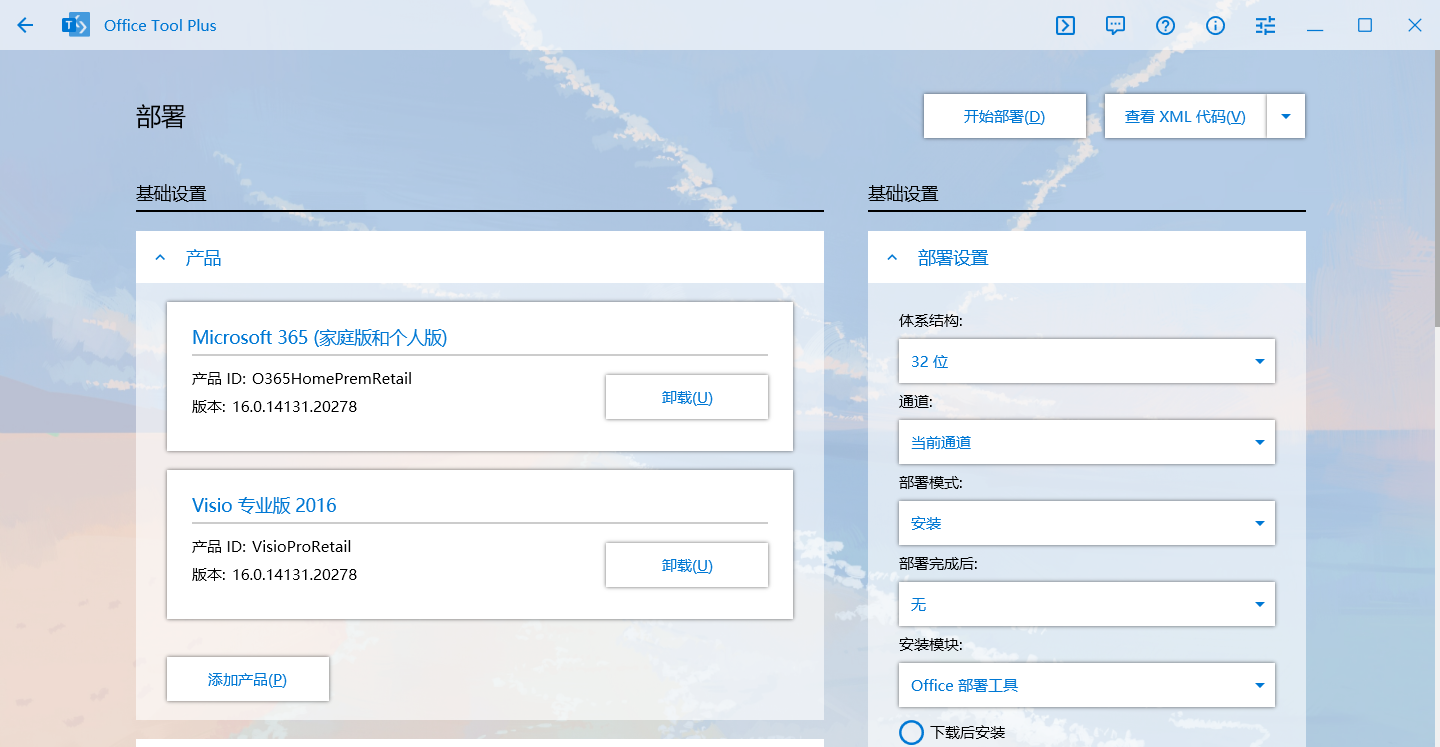Start deployment with 开始部署 button
The height and width of the screenshot is (747, 1440).
click(x=1004, y=115)
